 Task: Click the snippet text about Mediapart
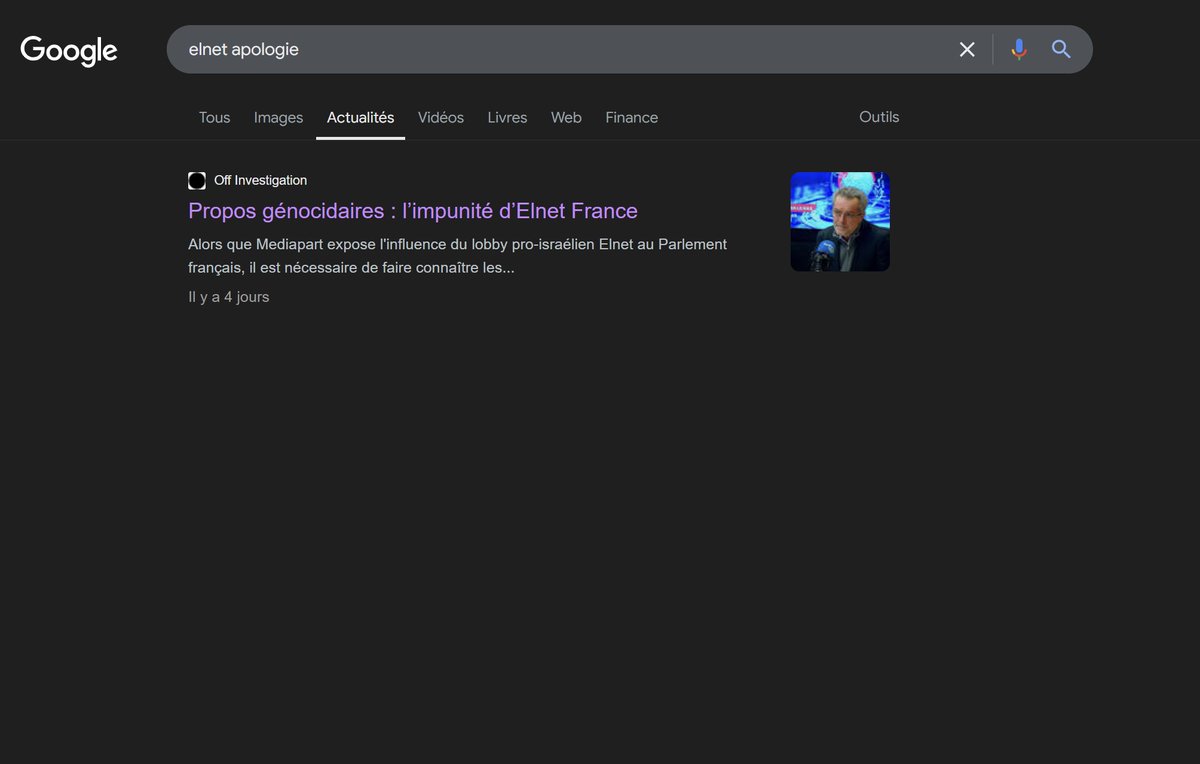tap(457, 256)
